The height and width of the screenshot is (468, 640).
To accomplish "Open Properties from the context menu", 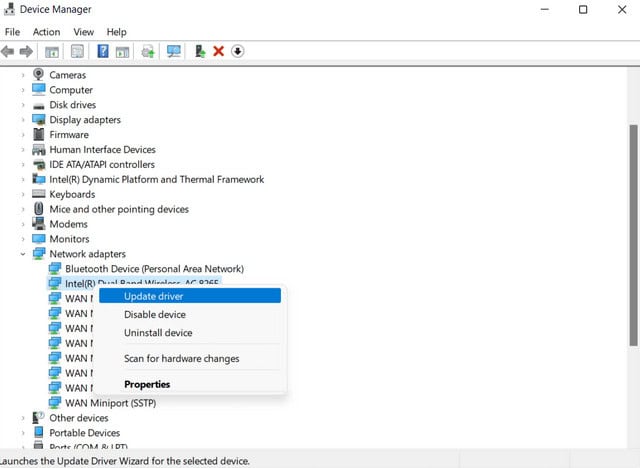I will tap(190, 384).
